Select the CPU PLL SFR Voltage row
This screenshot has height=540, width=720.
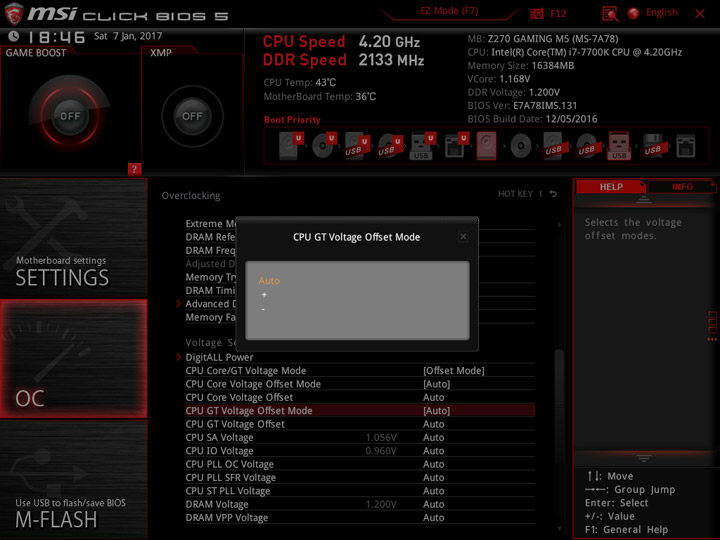(360, 477)
